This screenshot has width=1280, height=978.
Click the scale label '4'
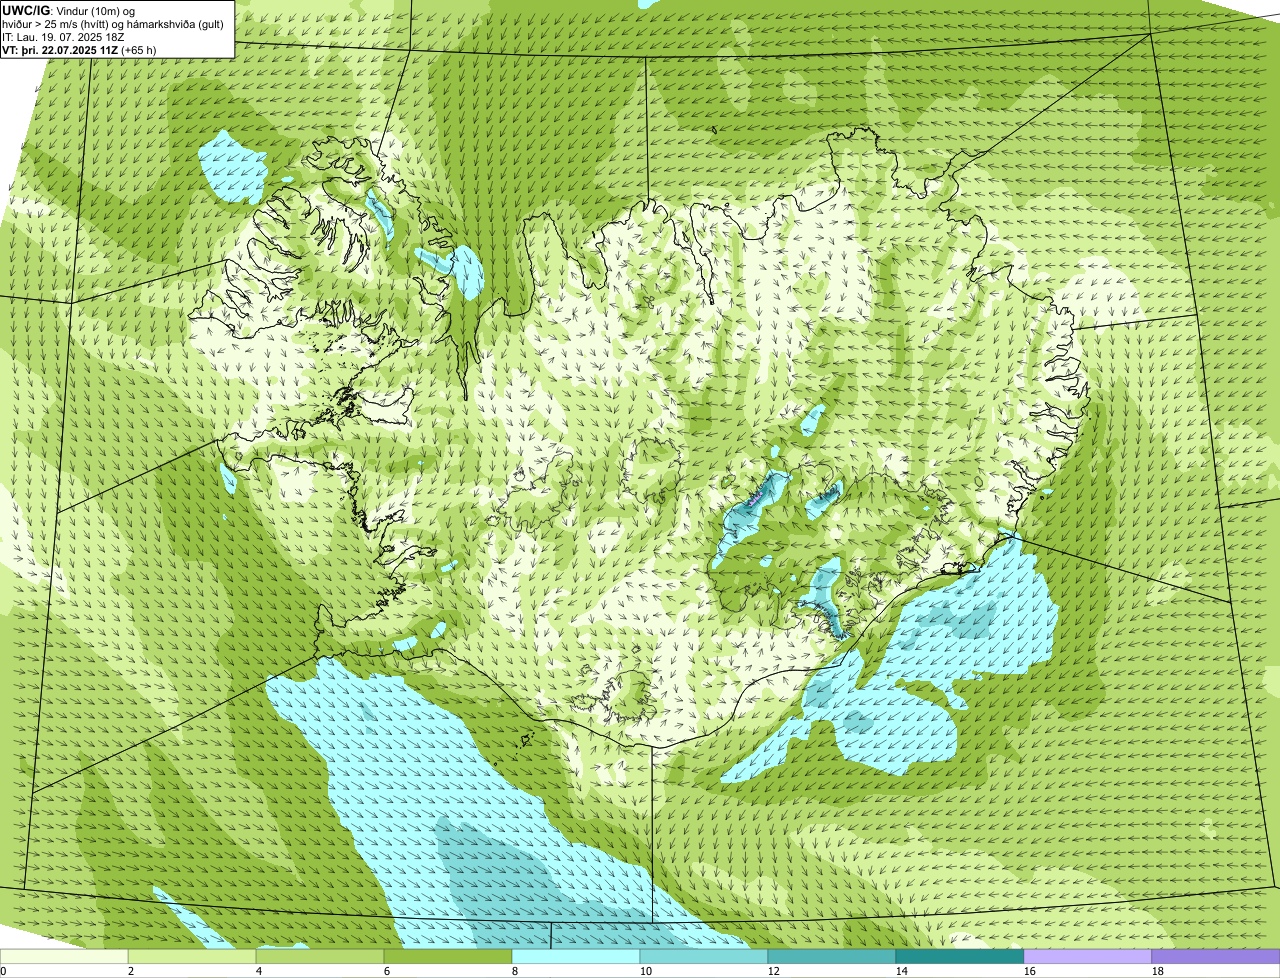click(259, 971)
